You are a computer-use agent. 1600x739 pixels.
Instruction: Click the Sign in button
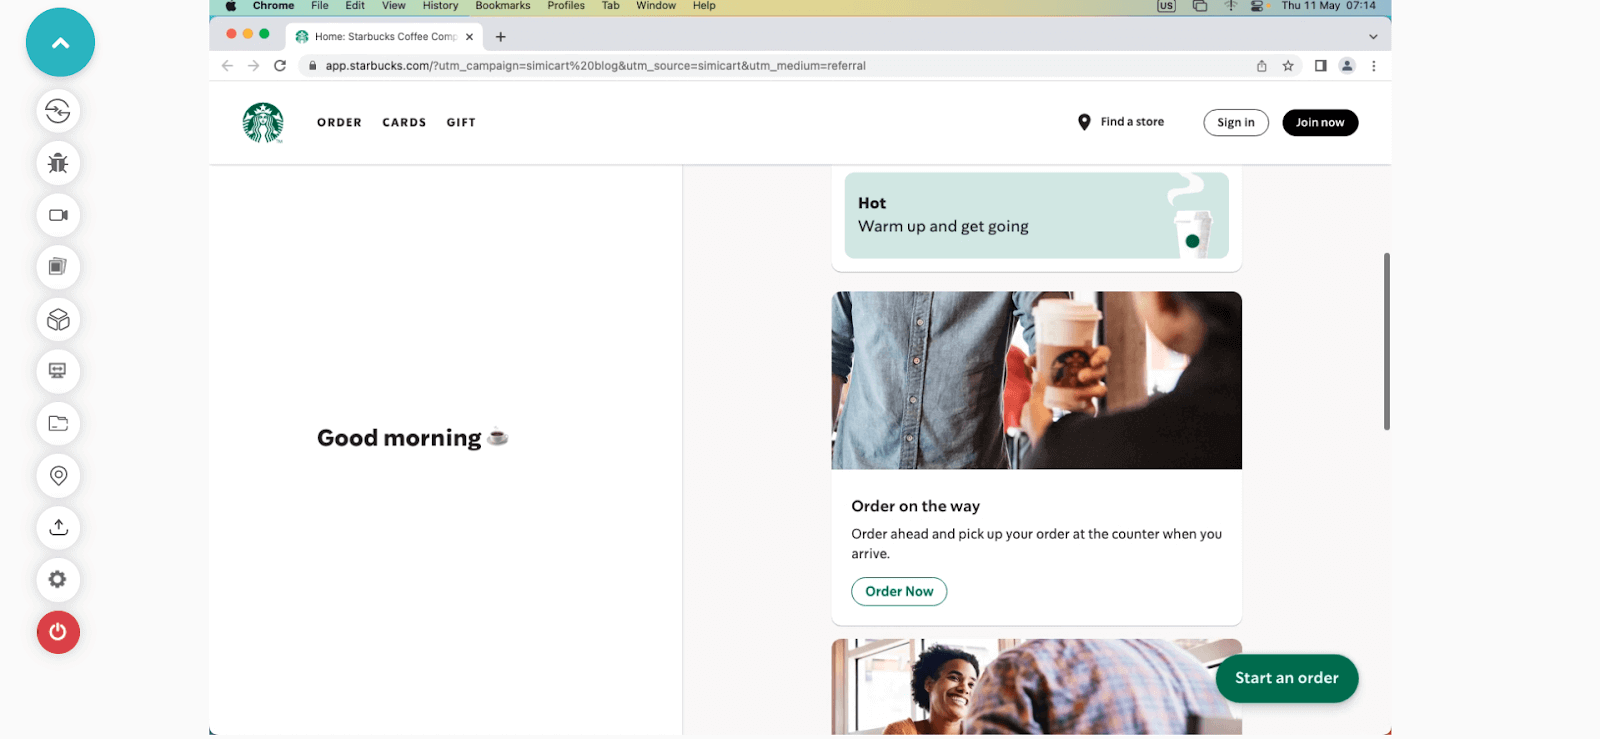1235,123
